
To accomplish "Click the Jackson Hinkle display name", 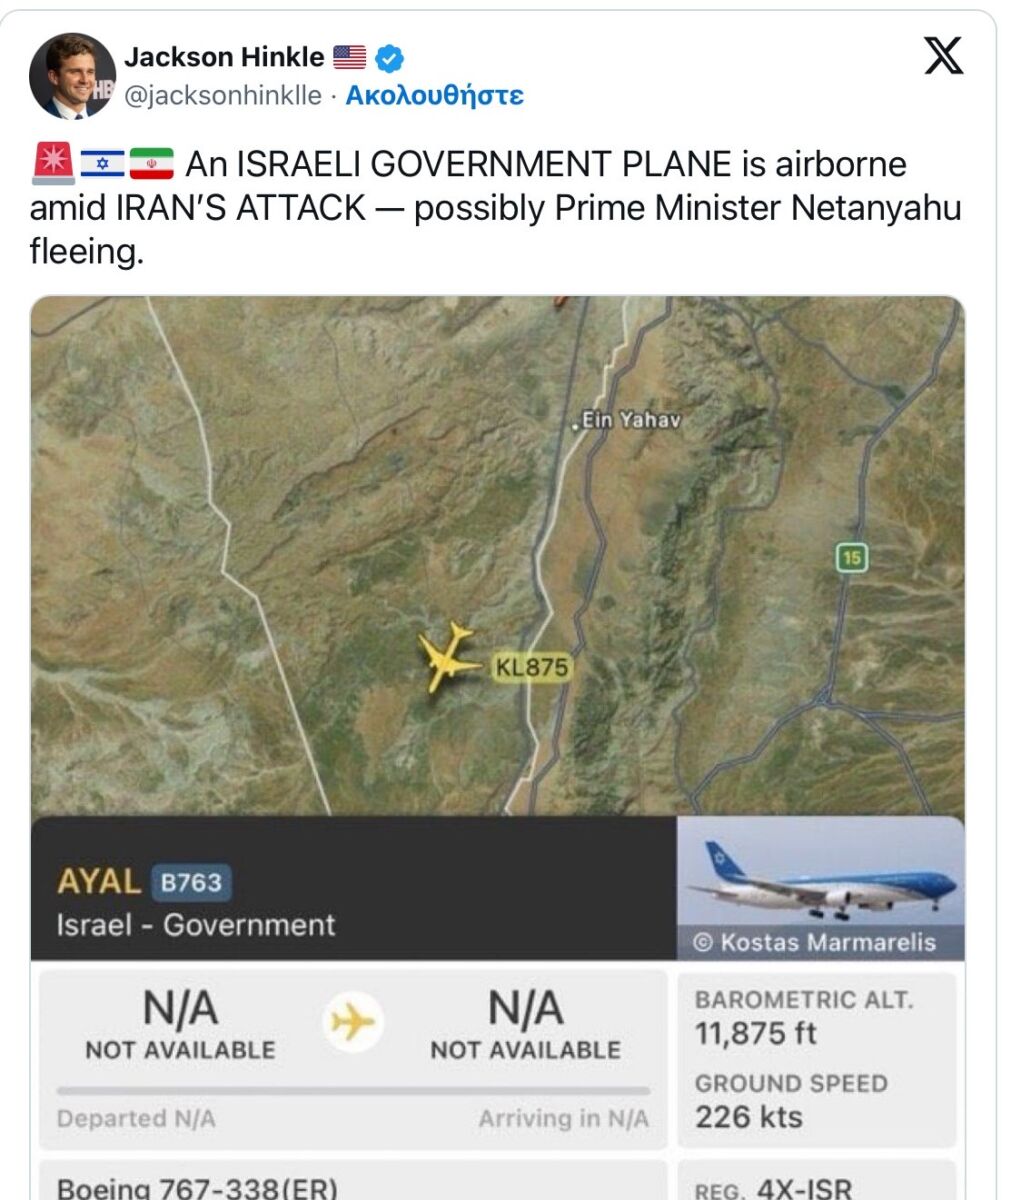I will tap(224, 58).
